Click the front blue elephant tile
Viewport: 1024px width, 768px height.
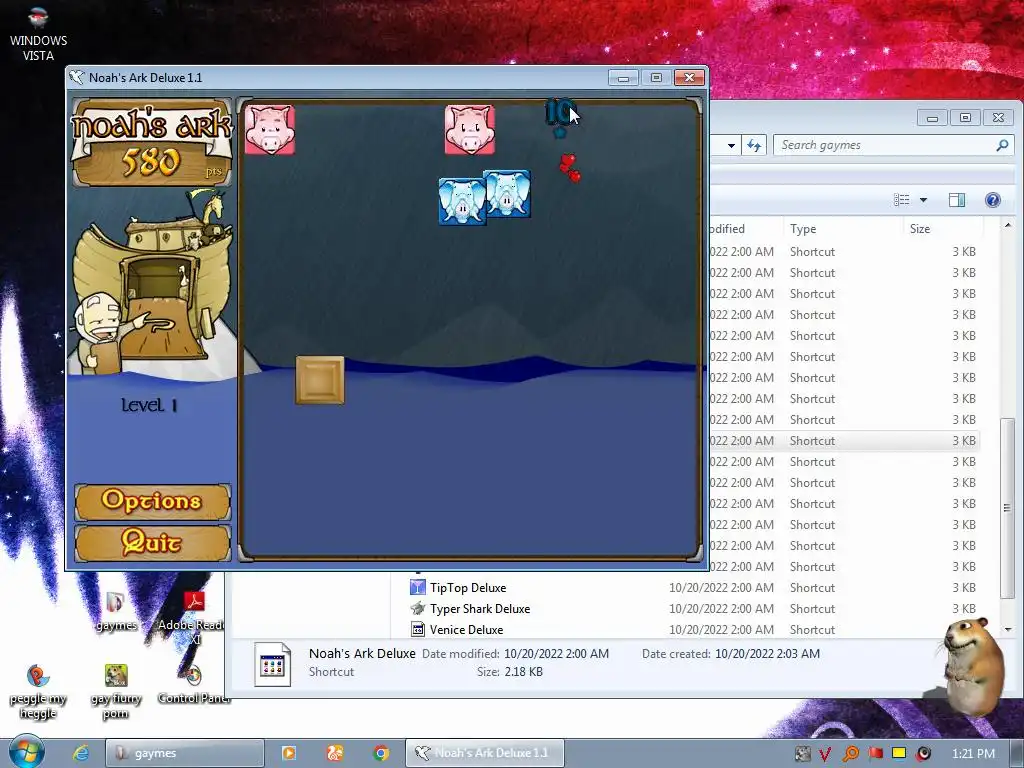coord(462,201)
